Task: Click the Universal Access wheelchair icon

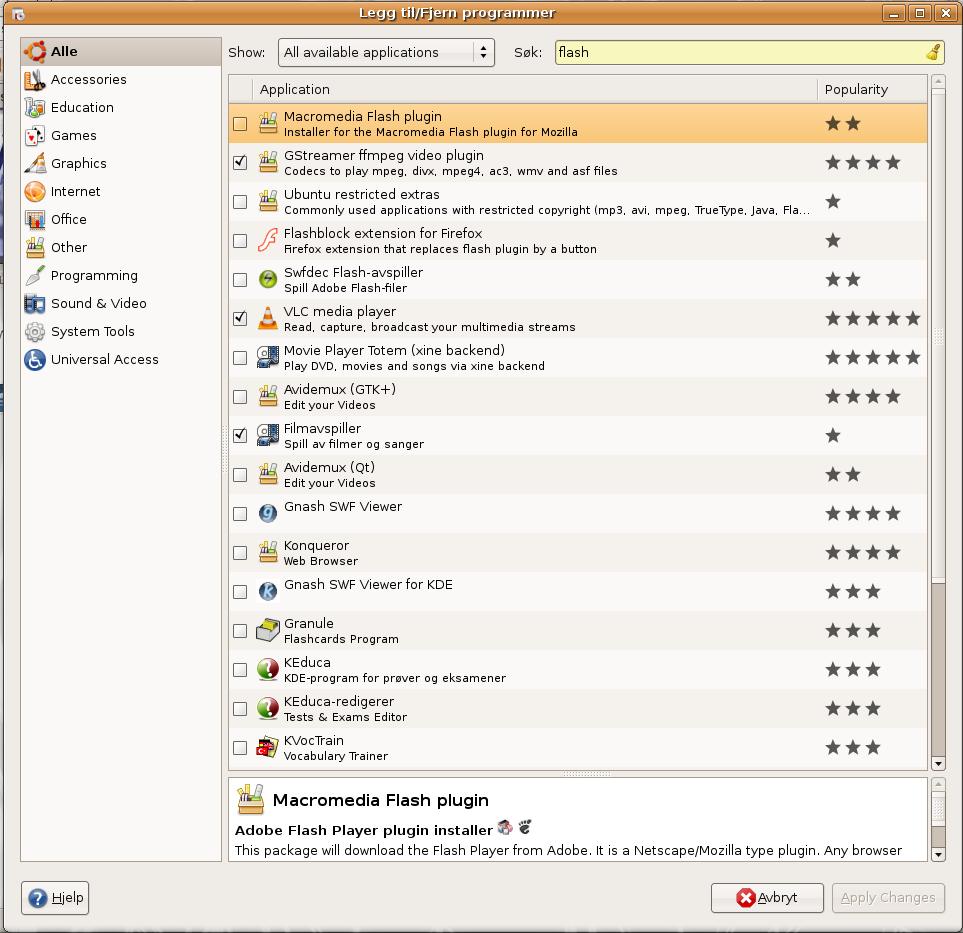Action: tap(35, 359)
